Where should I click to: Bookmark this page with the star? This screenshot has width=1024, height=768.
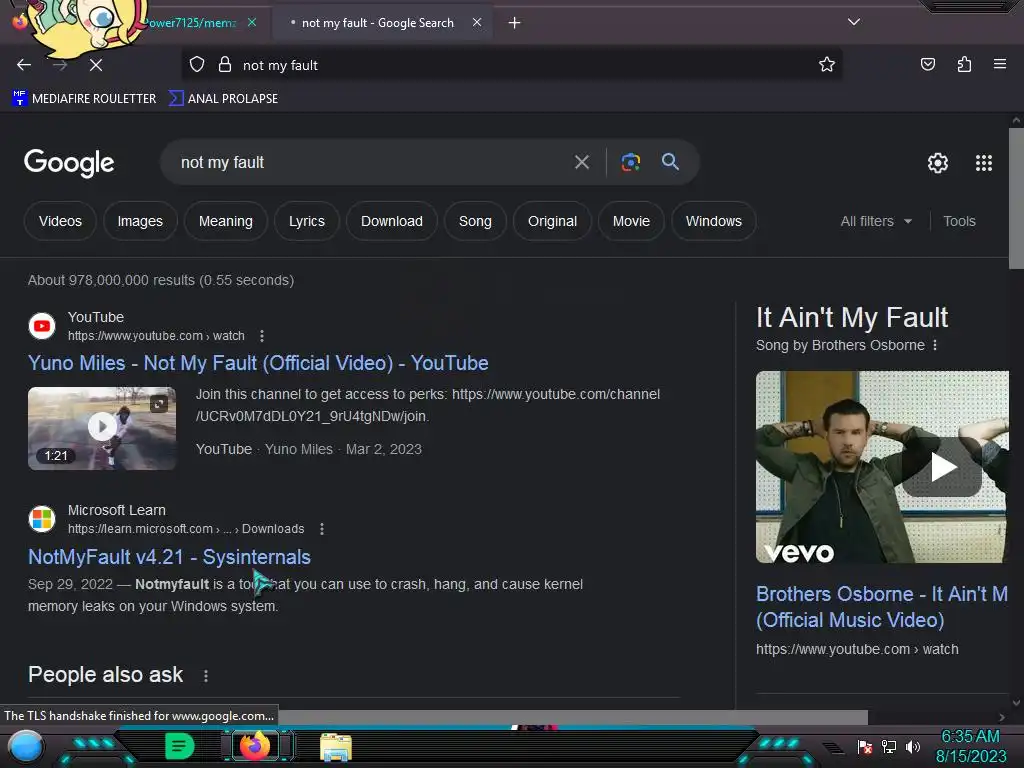point(827,64)
